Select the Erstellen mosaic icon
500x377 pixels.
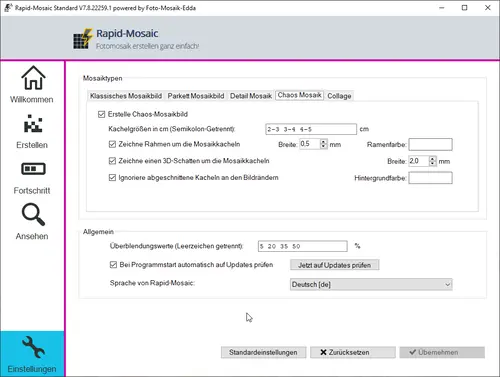tap(33, 123)
